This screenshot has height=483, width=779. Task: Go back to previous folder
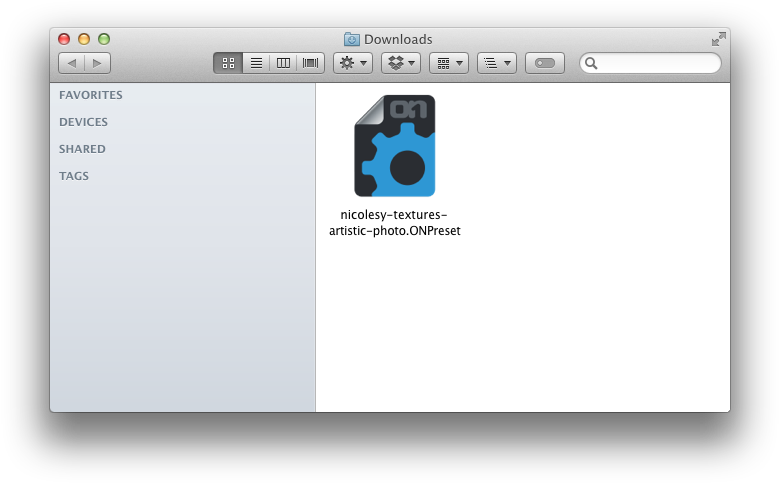pyautogui.click(x=71, y=63)
